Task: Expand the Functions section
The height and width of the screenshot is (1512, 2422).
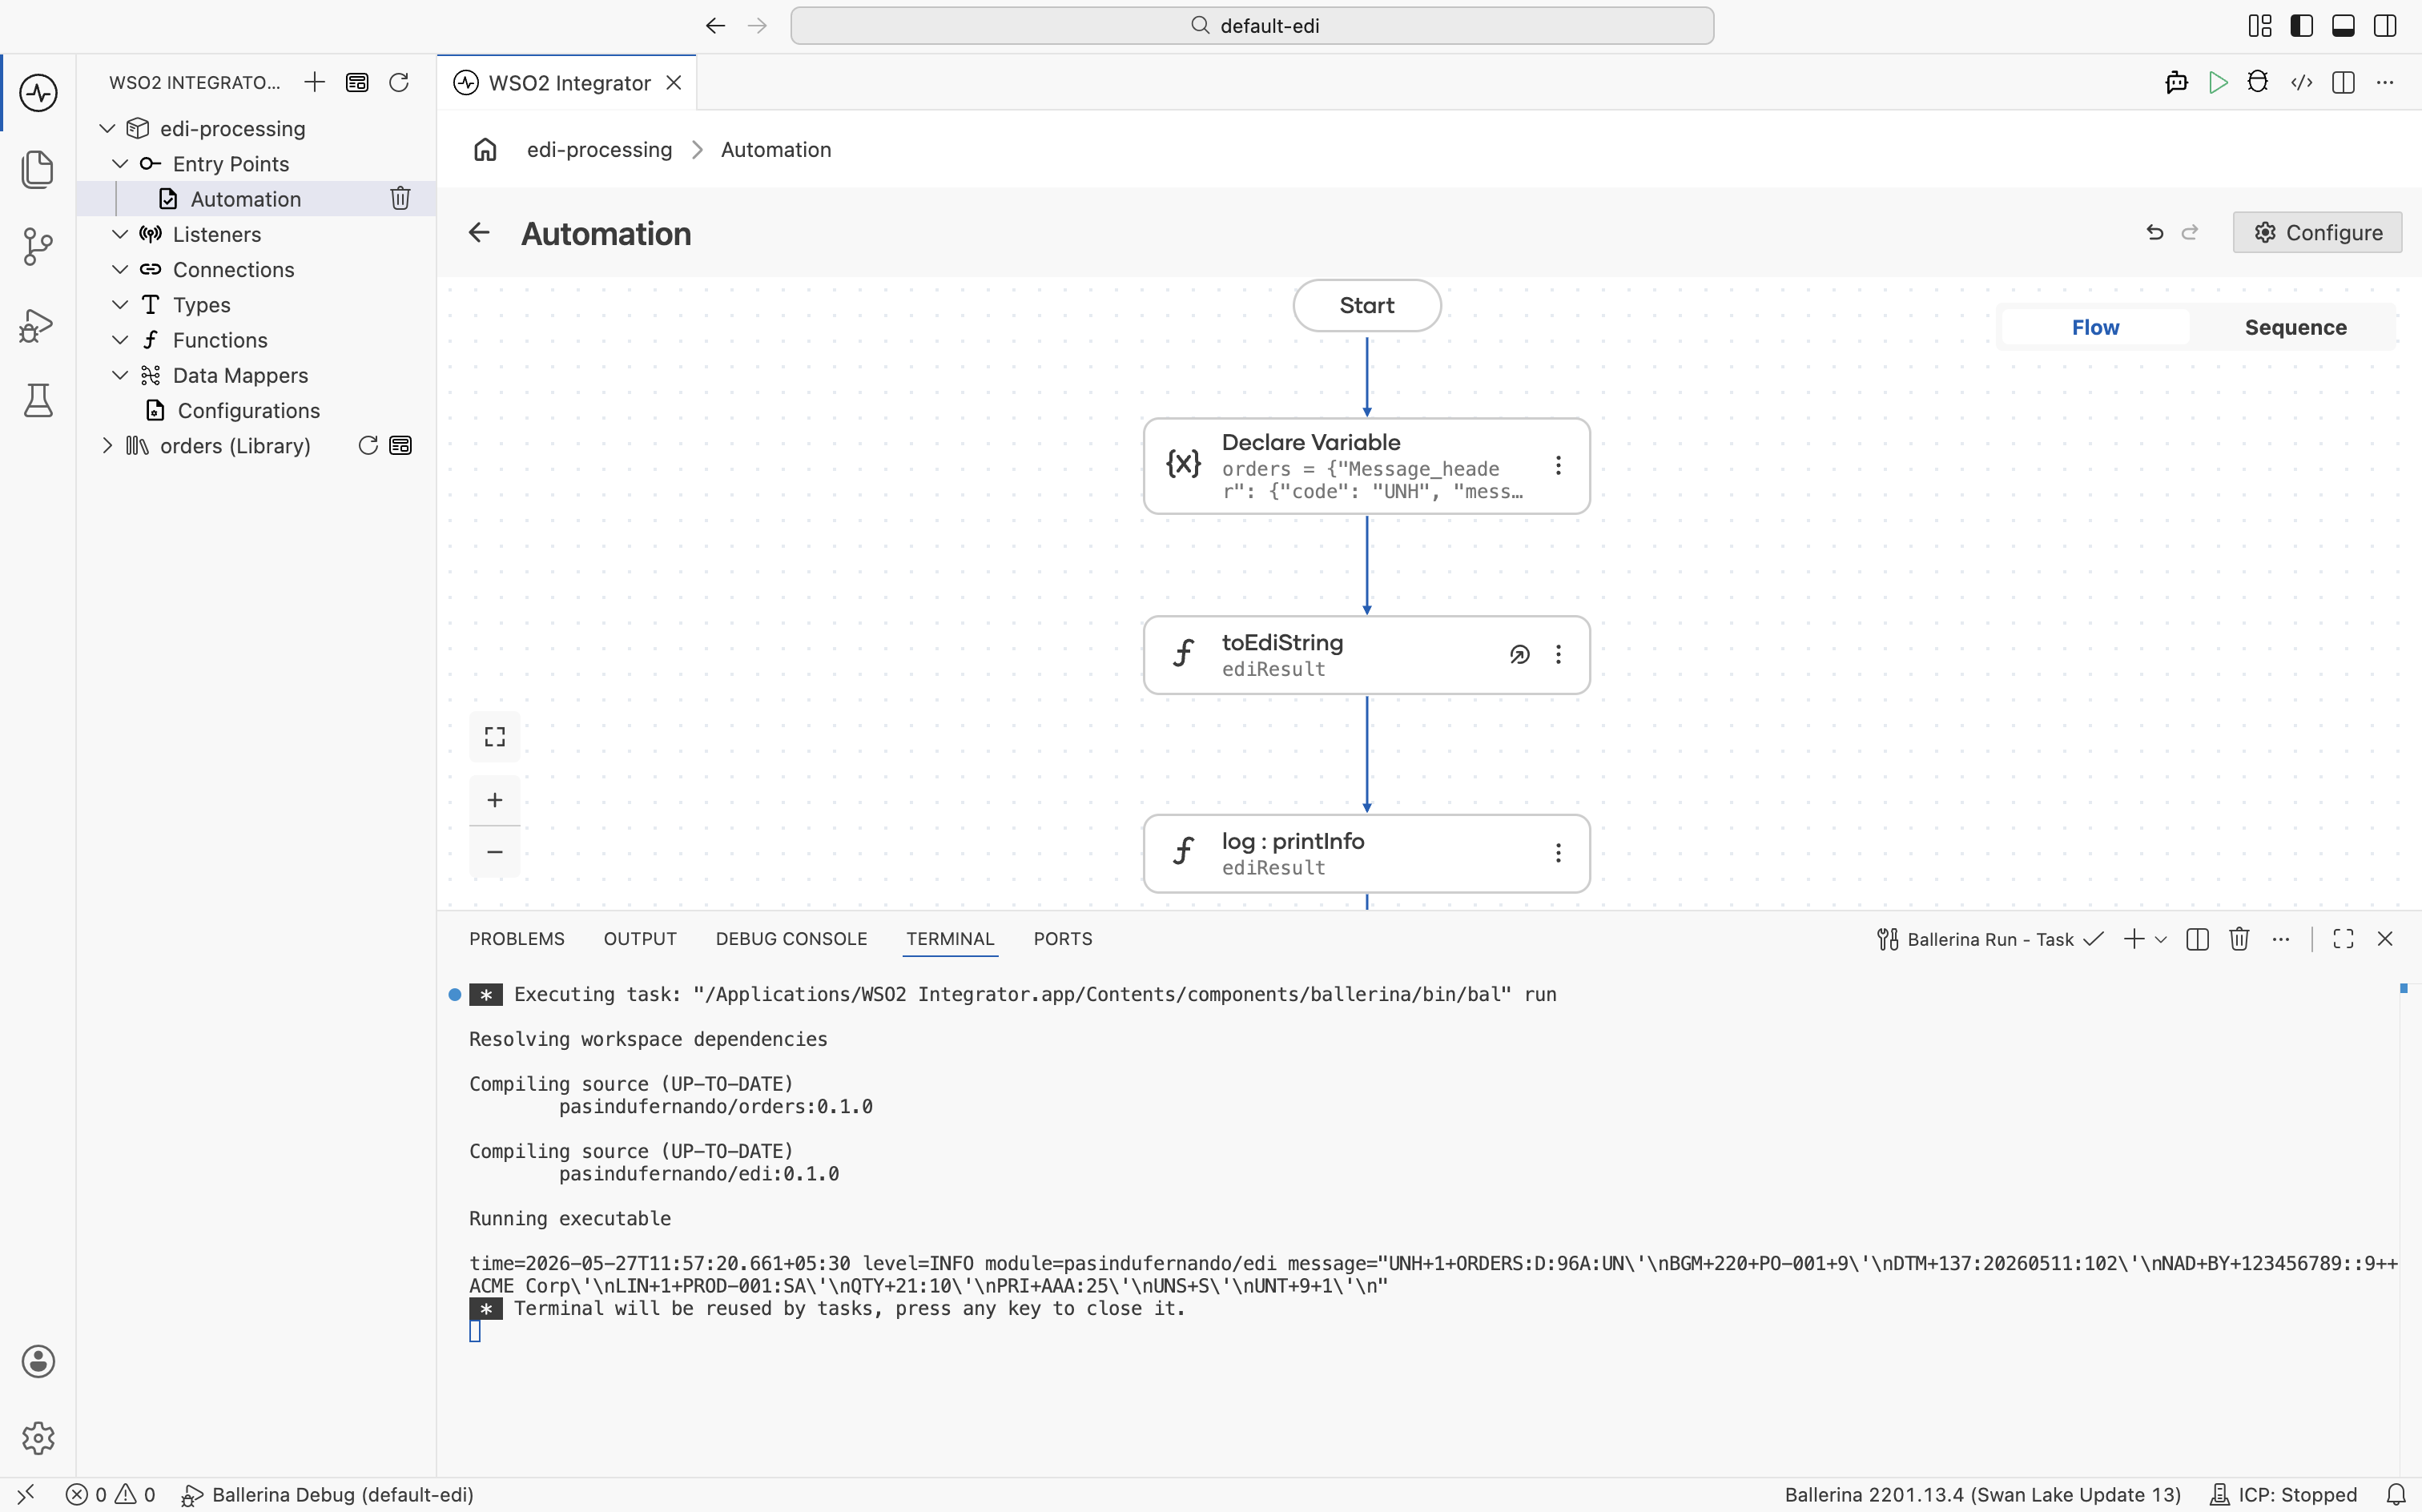Action: coord(120,340)
